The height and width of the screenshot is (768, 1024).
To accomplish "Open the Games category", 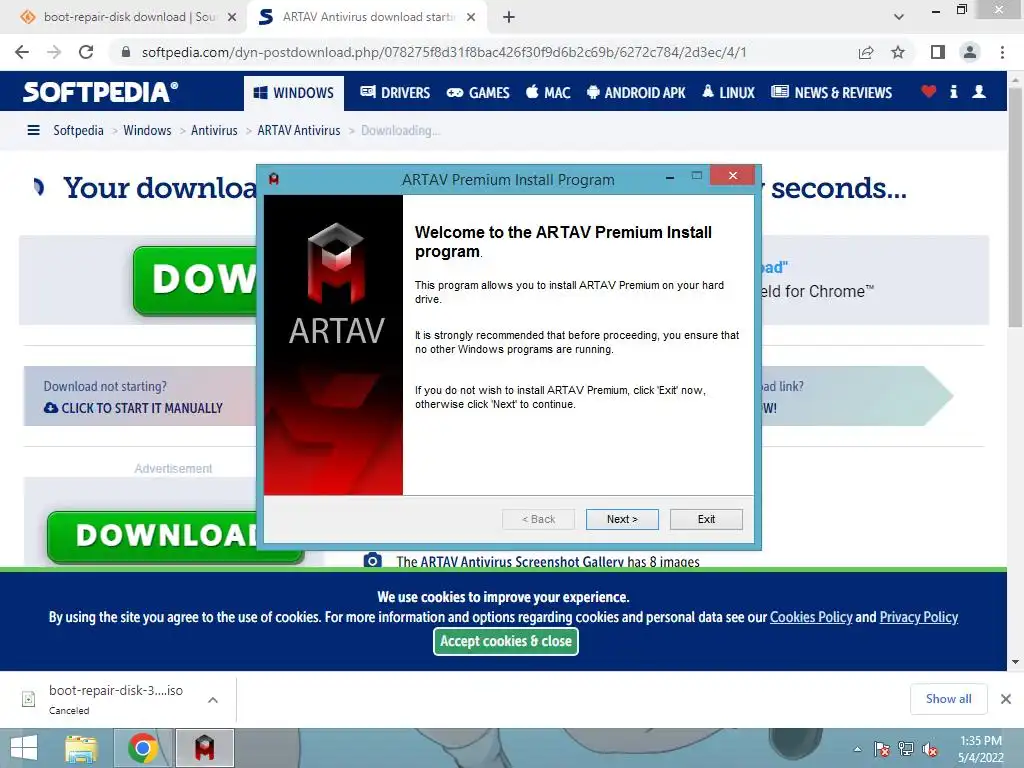I will pos(477,93).
